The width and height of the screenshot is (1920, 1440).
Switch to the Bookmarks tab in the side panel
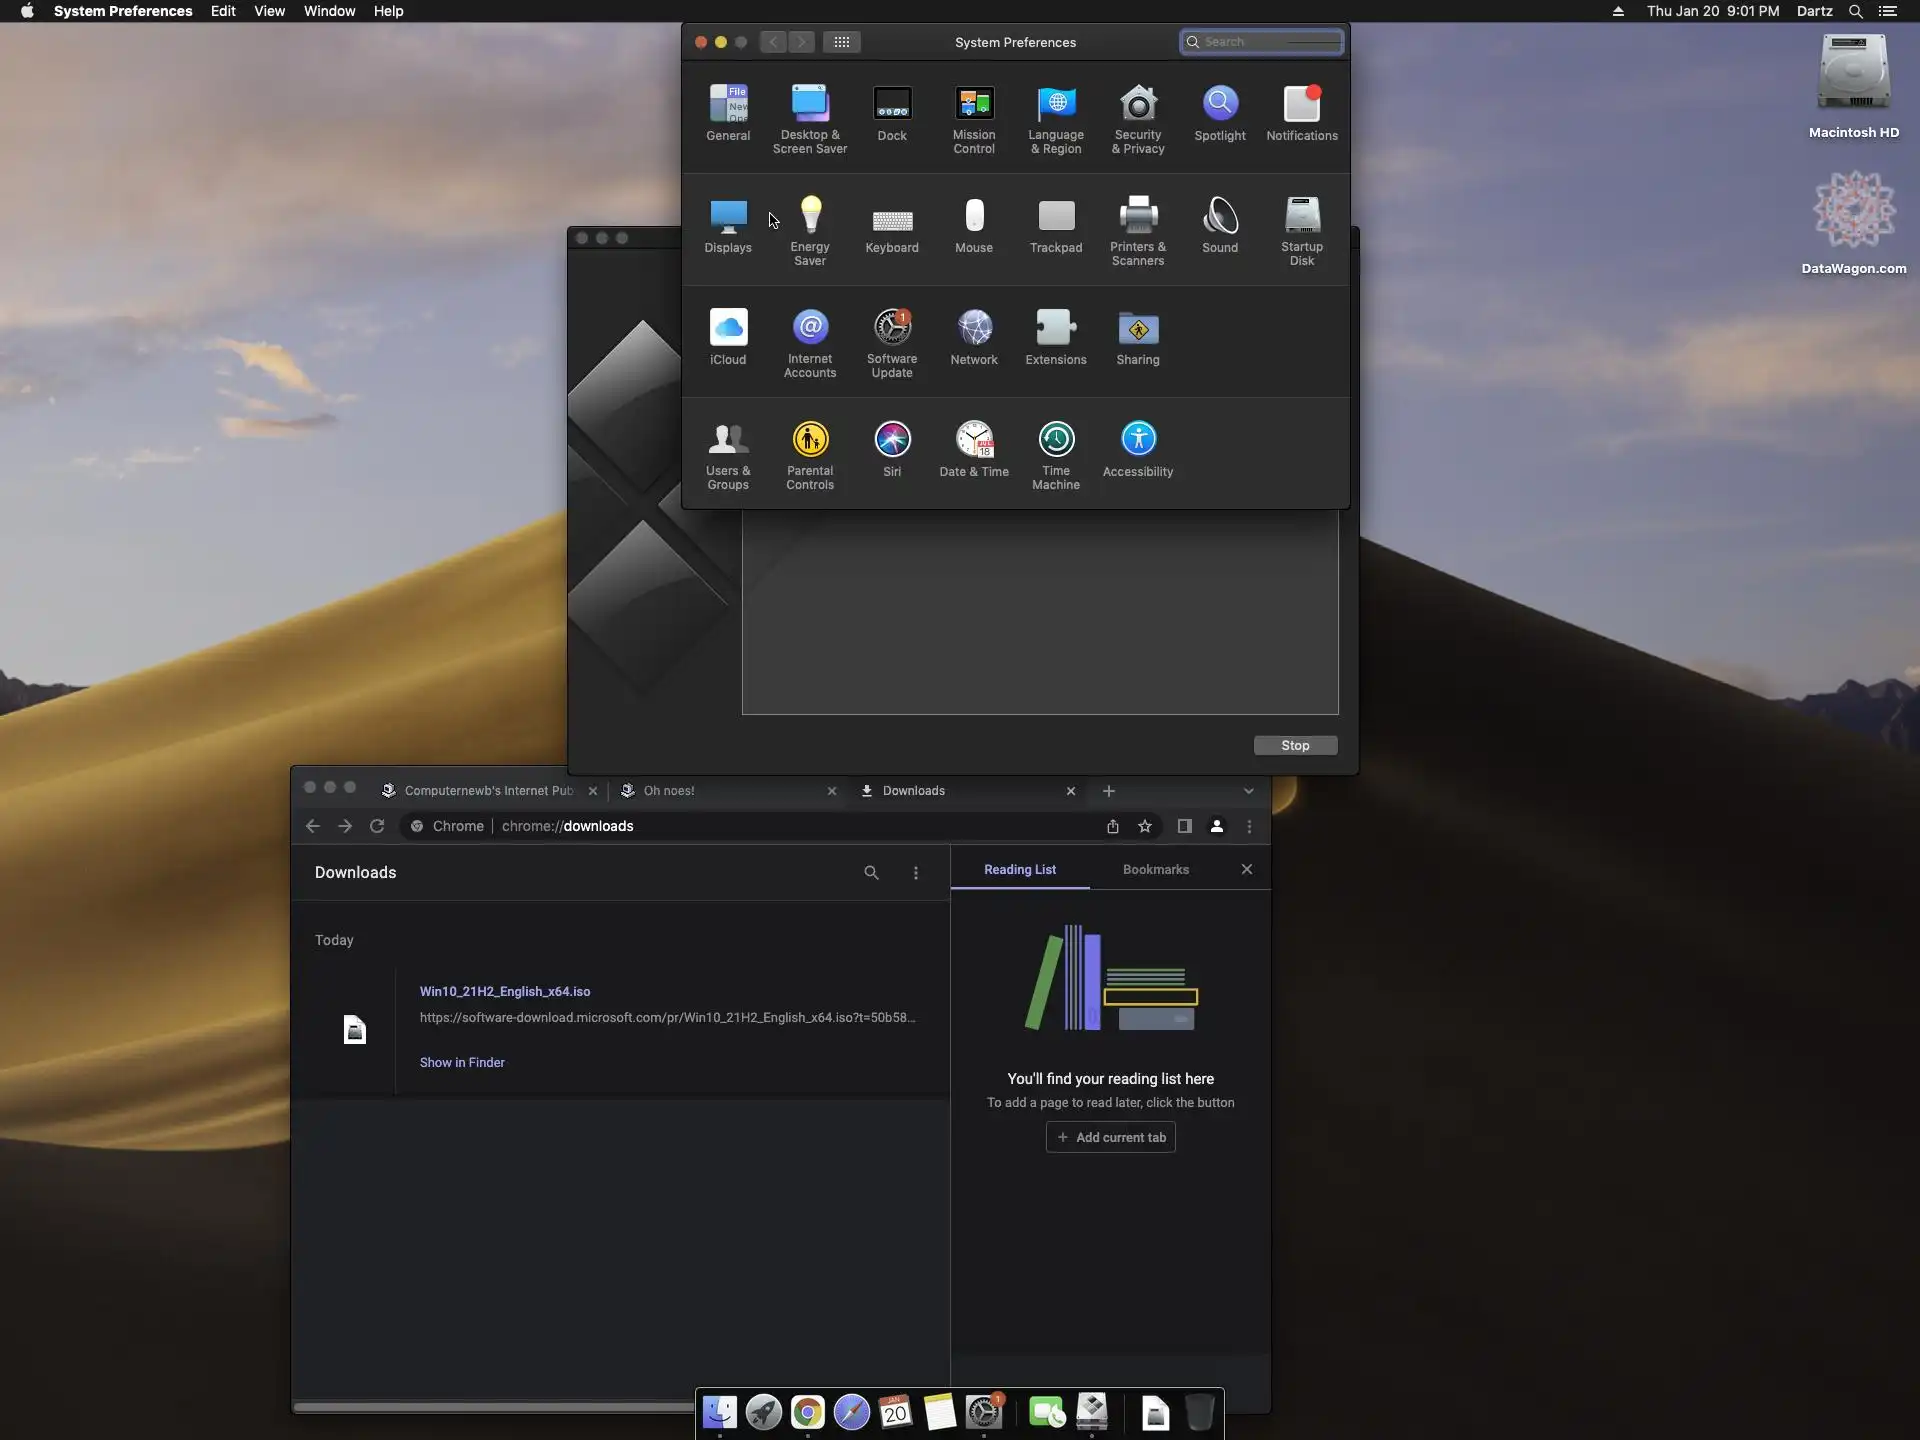[x=1155, y=870]
